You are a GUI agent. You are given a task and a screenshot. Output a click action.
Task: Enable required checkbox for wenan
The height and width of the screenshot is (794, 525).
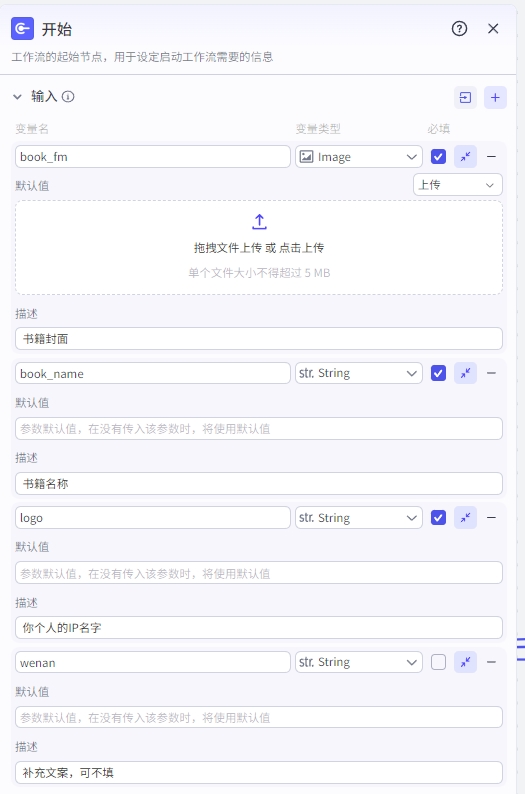coord(438,662)
